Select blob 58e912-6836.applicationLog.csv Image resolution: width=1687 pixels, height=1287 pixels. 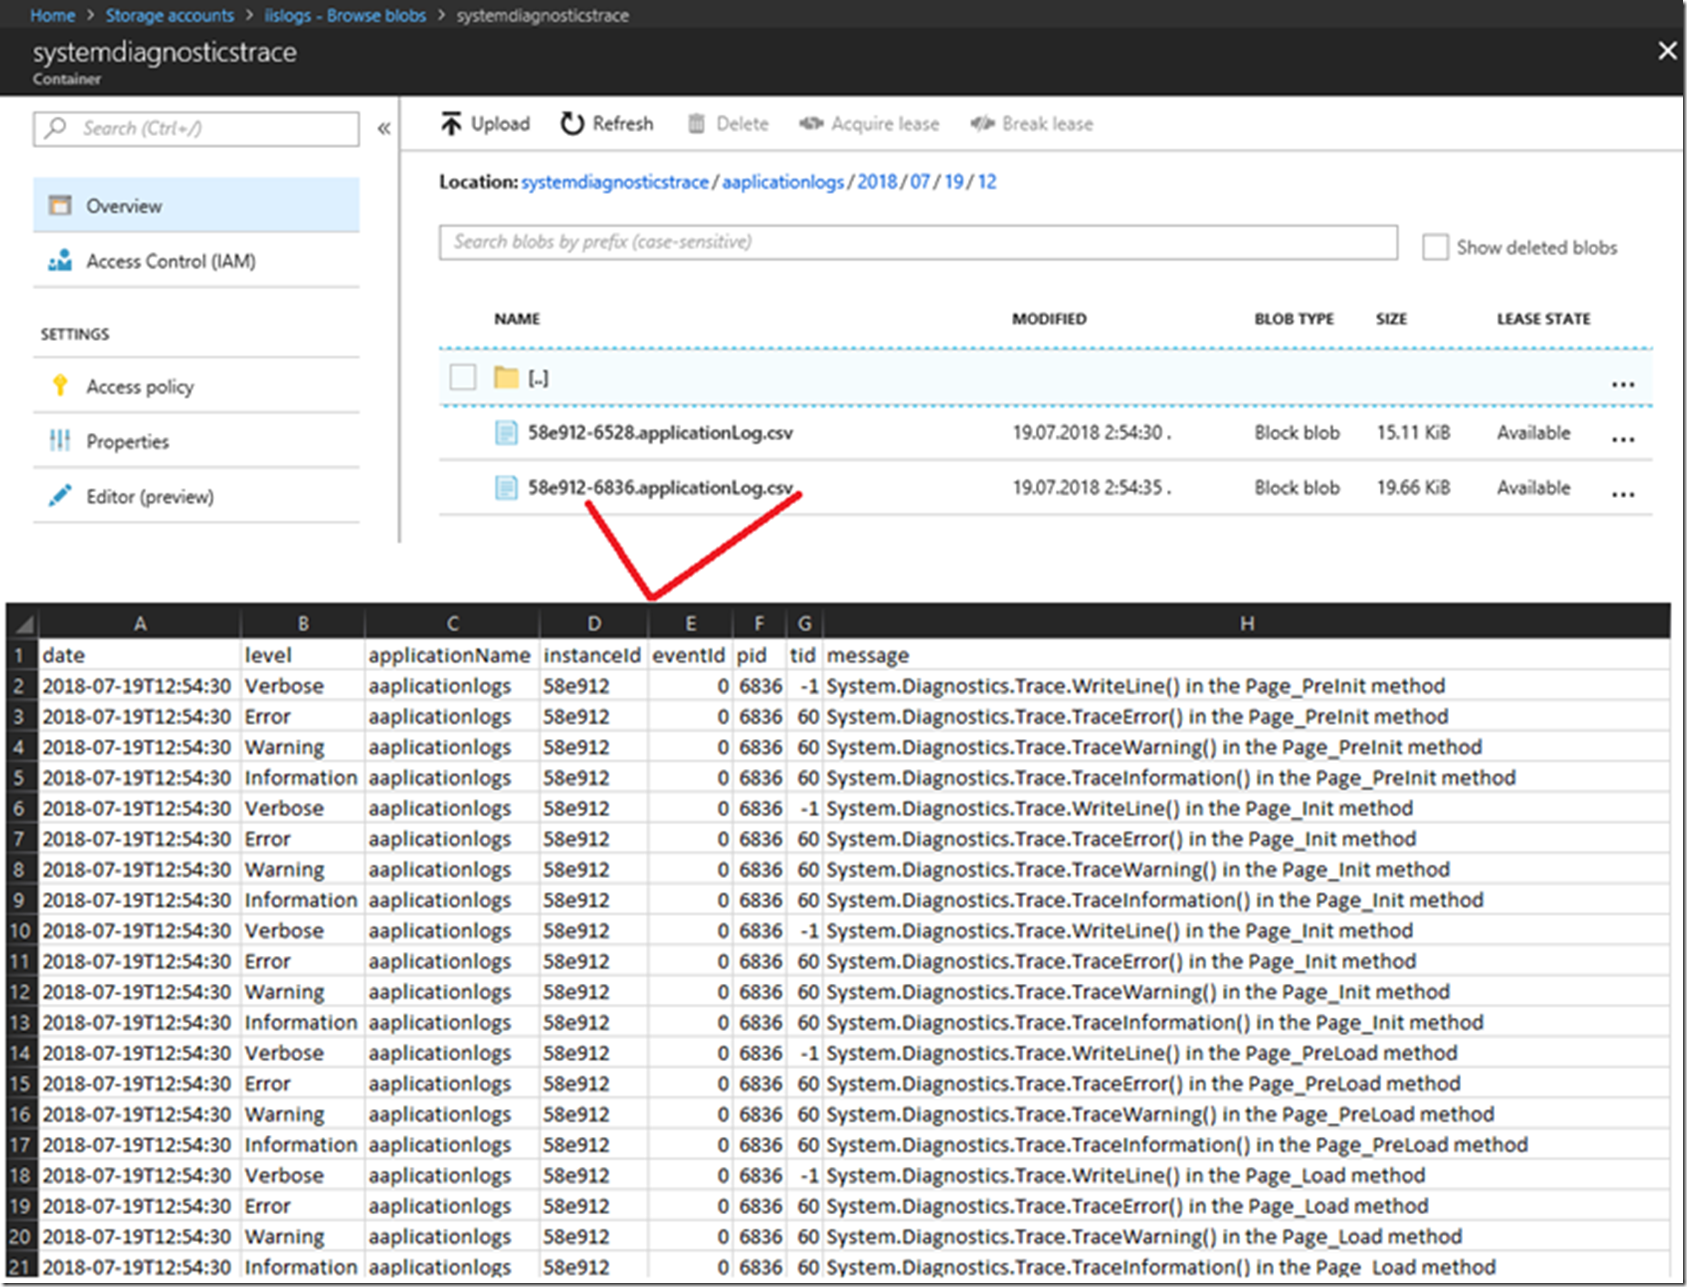pos(660,487)
